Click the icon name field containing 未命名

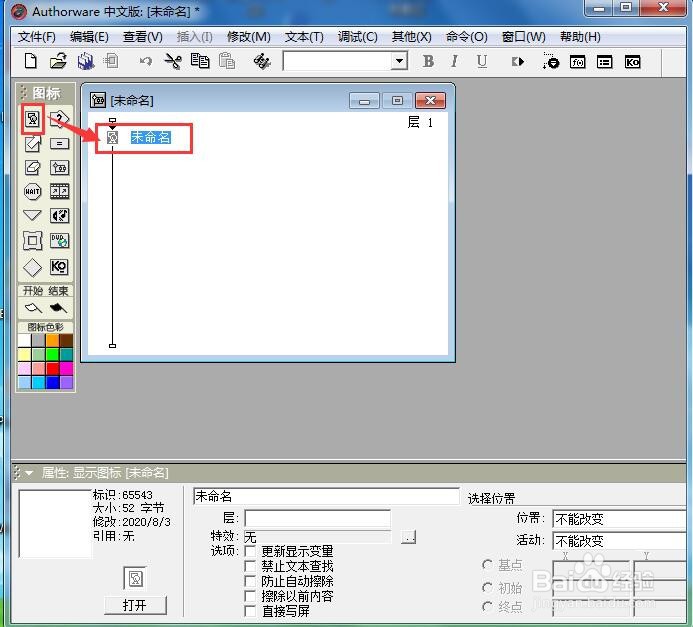[x=326, y=496]
